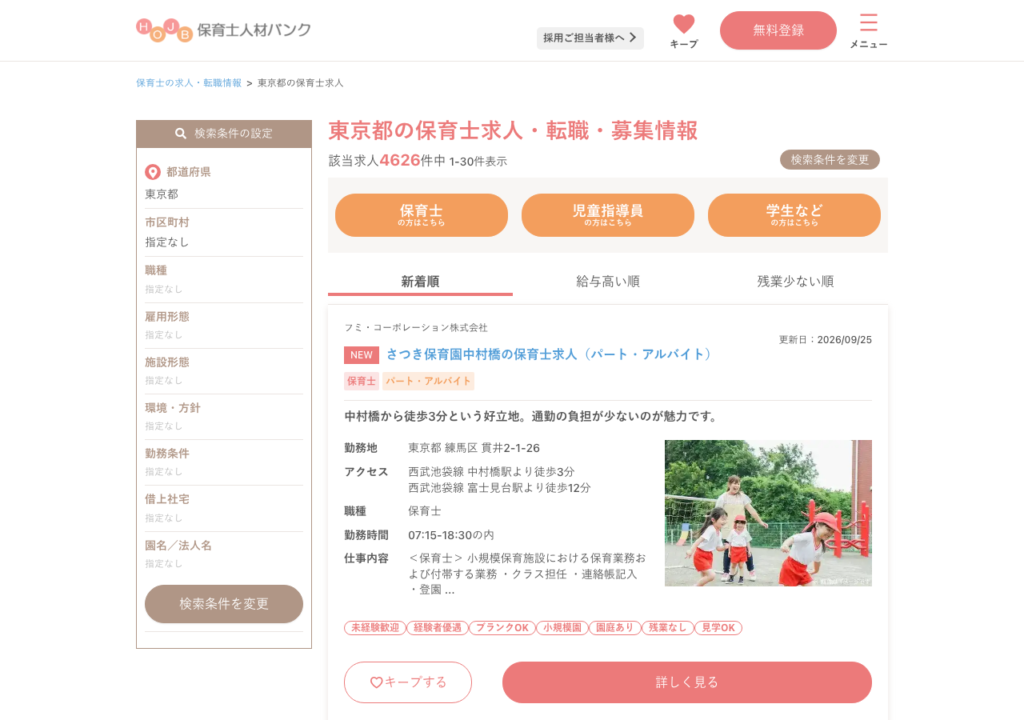This screenshot has width=1024, height=720.
Task: Switch to the 給与高い順 tab
Action: [x=607, y=282]
